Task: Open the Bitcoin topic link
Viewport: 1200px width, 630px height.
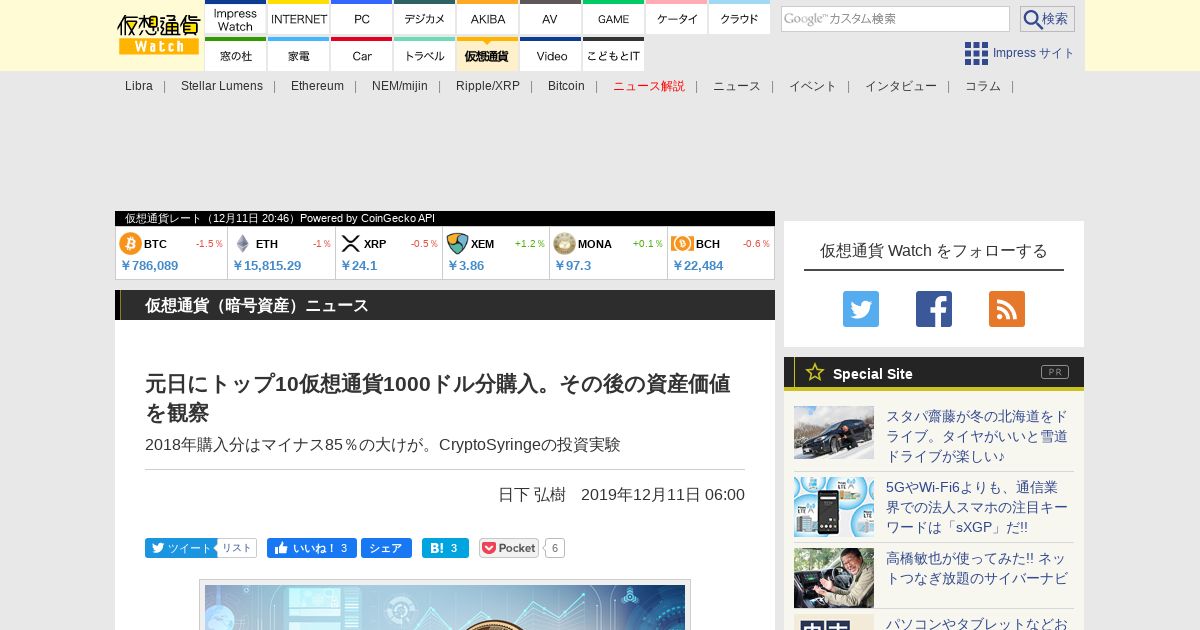Action: [x=566, y=86]
